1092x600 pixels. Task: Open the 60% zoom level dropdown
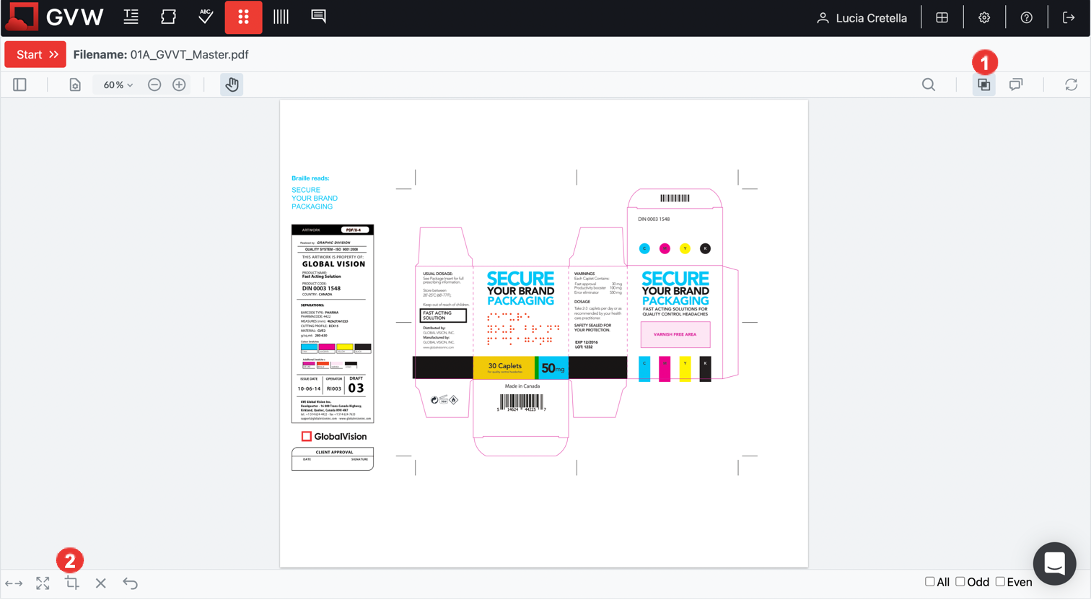tap(118, 85)
